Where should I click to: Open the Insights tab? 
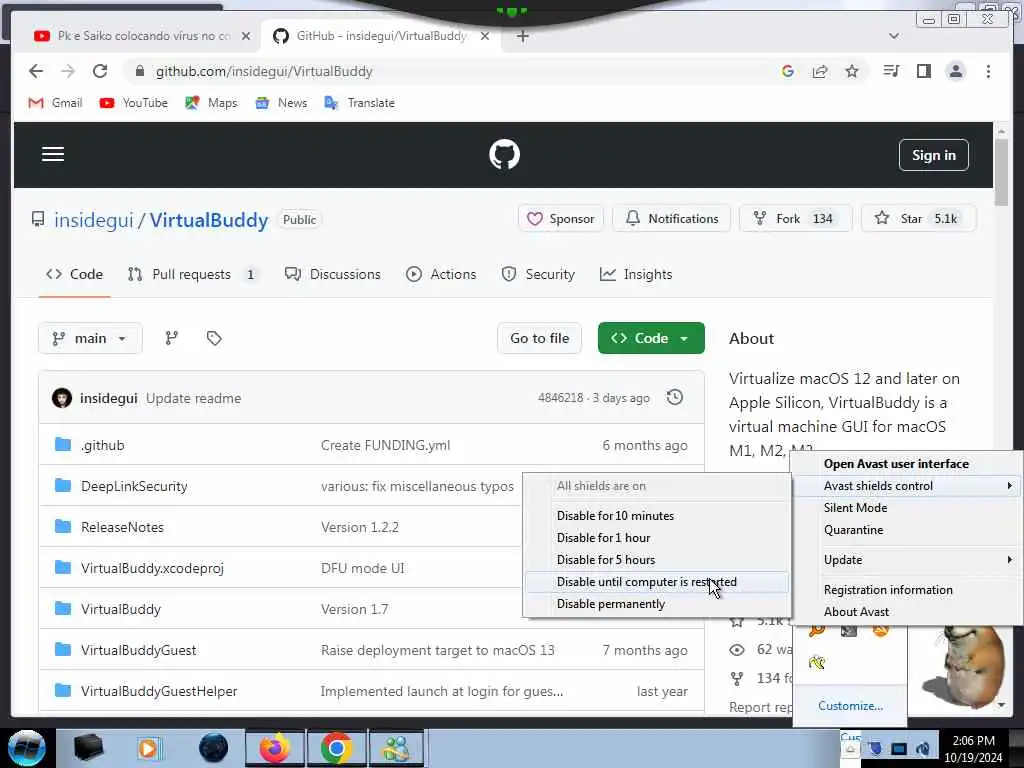click(636, 274)
